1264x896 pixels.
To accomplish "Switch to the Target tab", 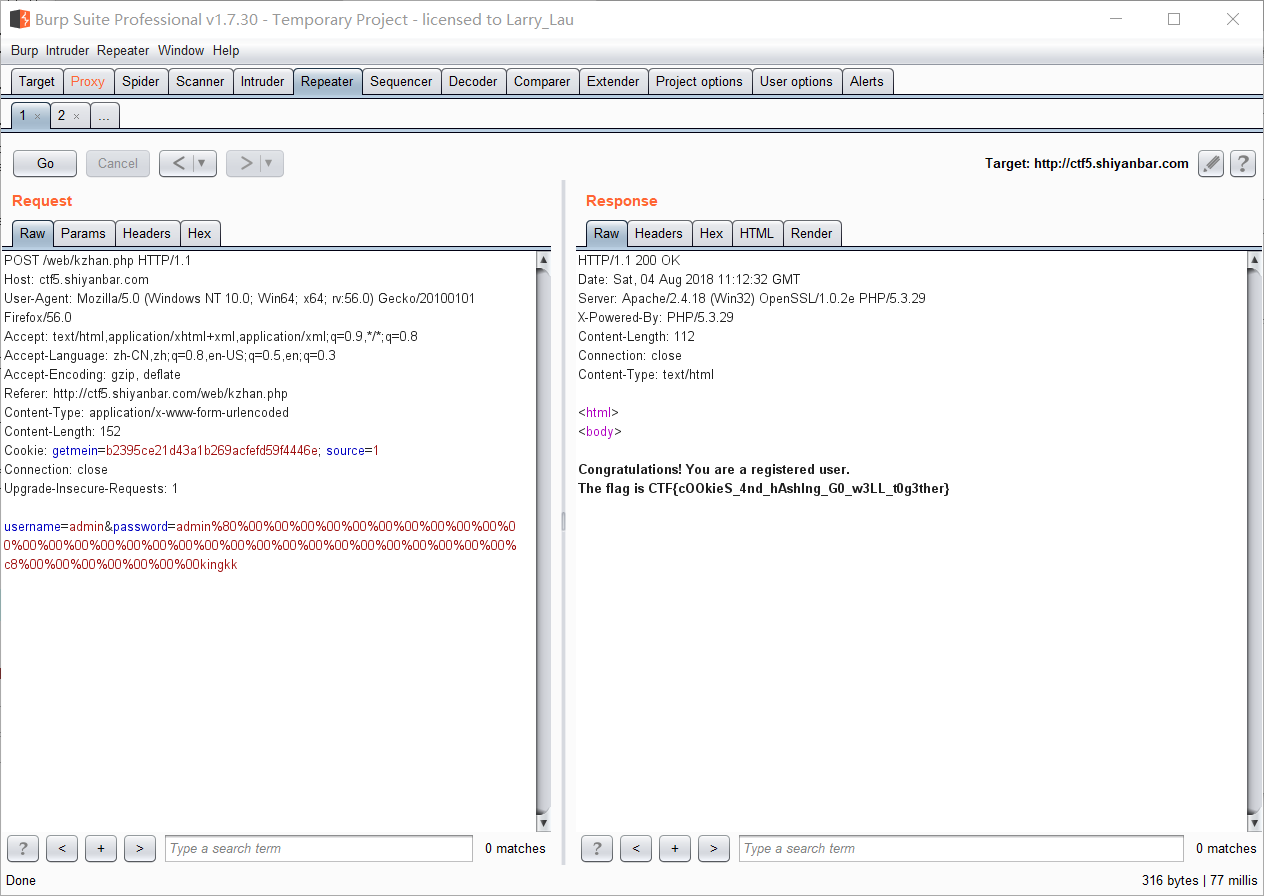I will (x=37, y=82).
